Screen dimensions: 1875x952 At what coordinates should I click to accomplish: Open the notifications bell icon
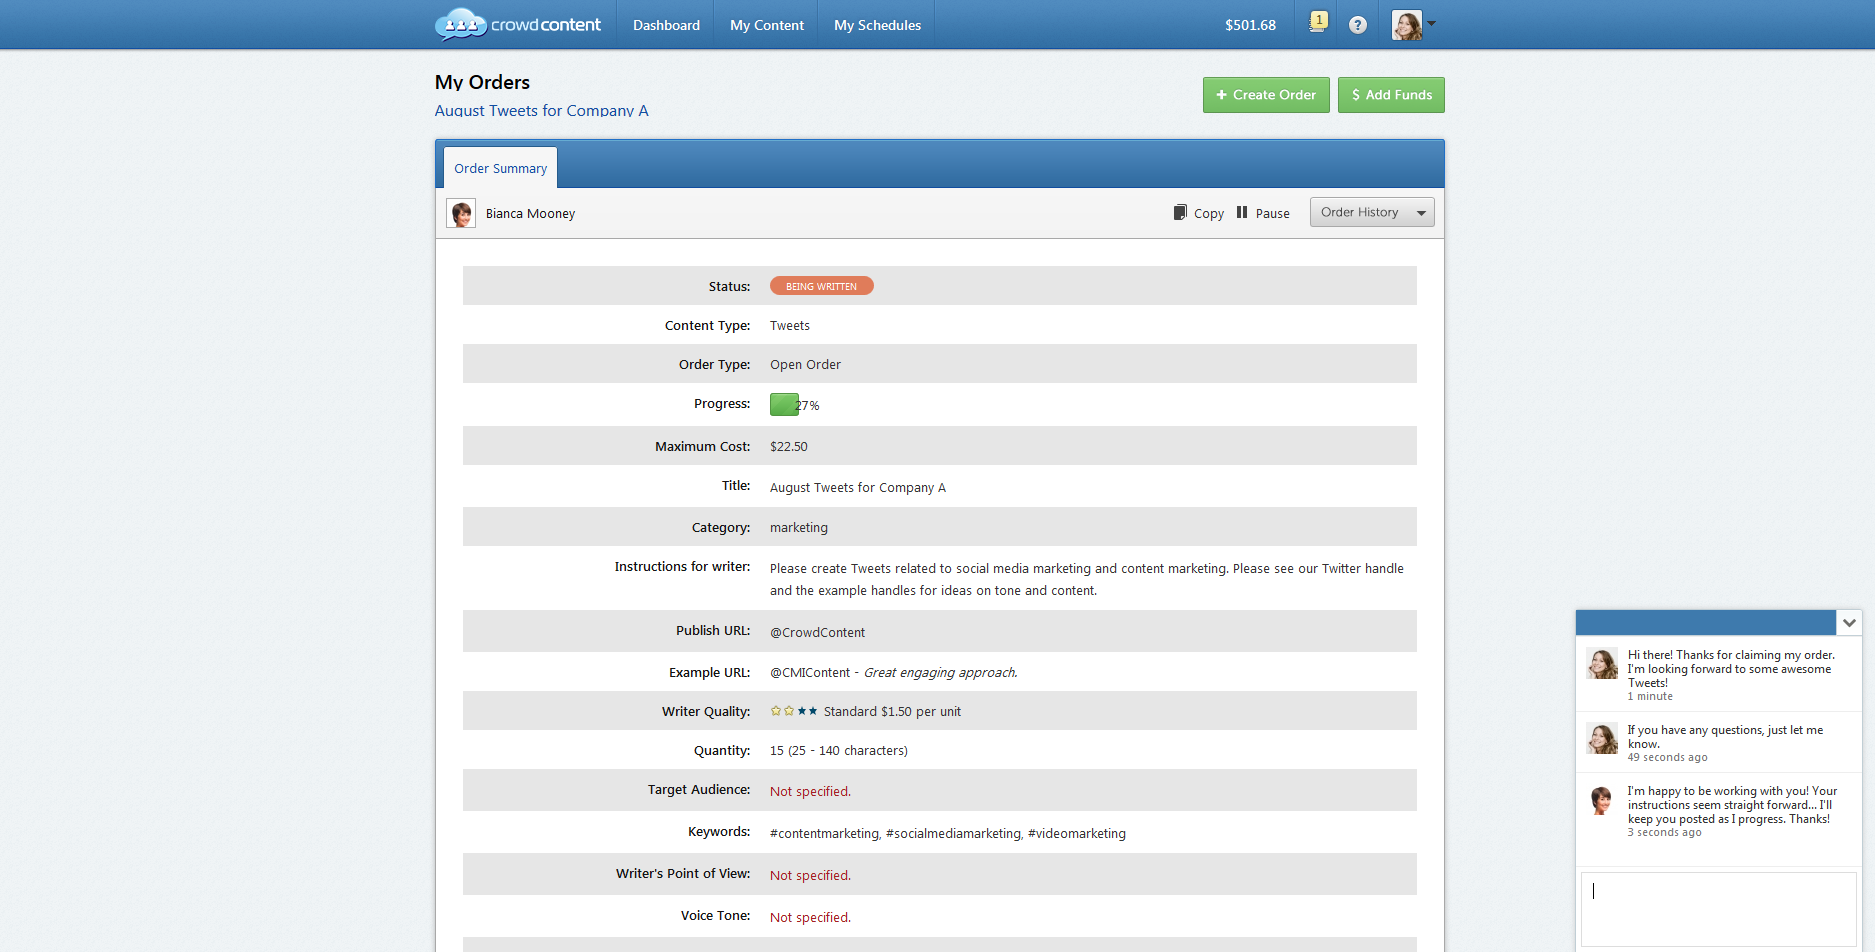coord(1318,23)
